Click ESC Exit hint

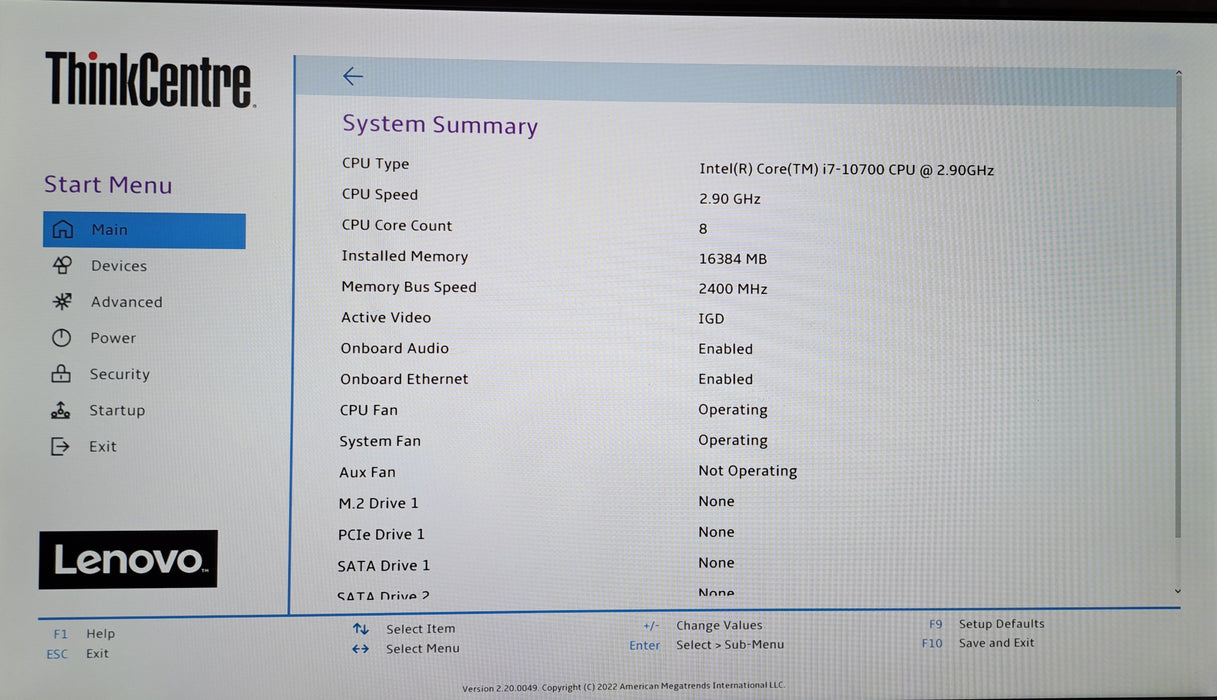click(x=78, y=654)
